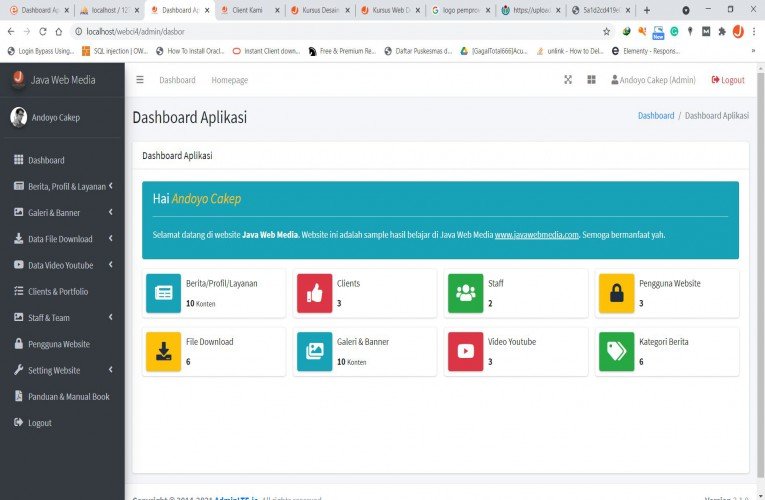Click the Pengguna Website lock icon box
The width and height of the screenshot is (765, 500).
617,293
